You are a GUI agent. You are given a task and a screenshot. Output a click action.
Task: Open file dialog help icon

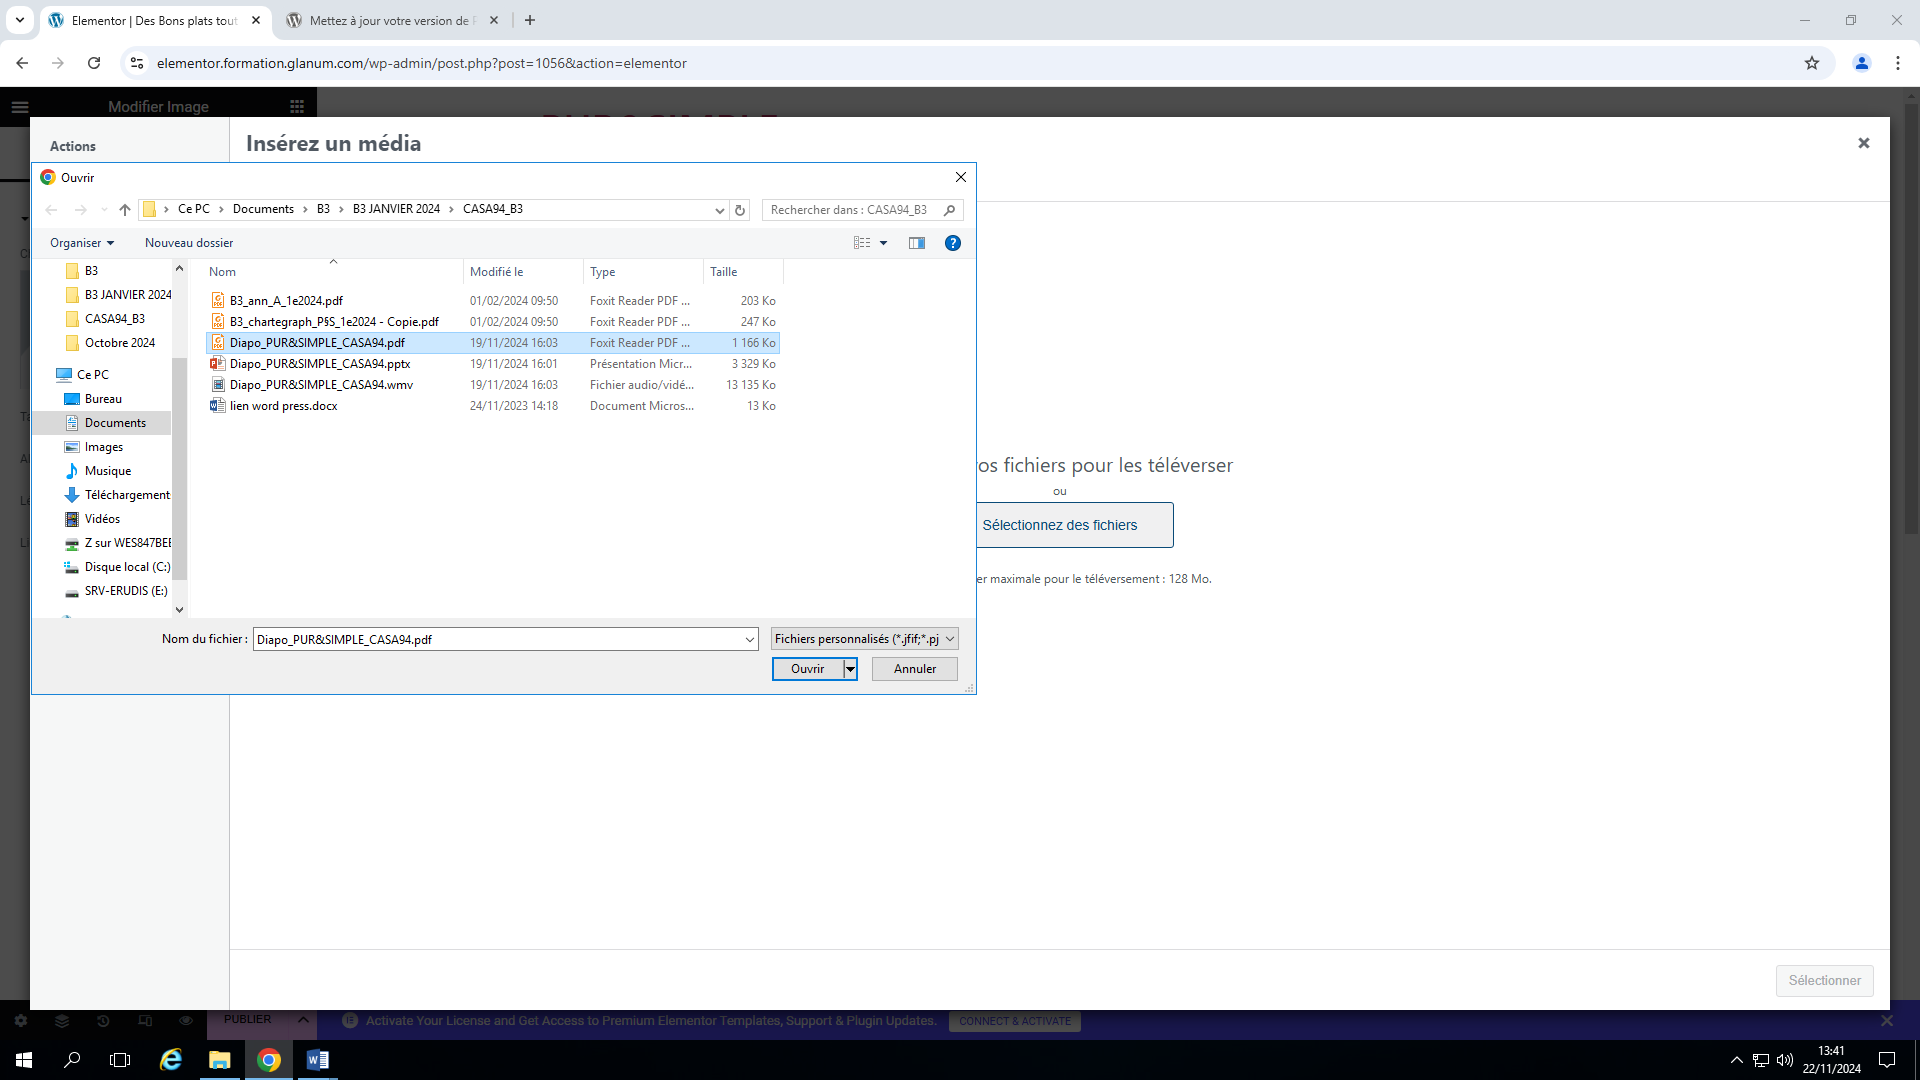(952, 243)
